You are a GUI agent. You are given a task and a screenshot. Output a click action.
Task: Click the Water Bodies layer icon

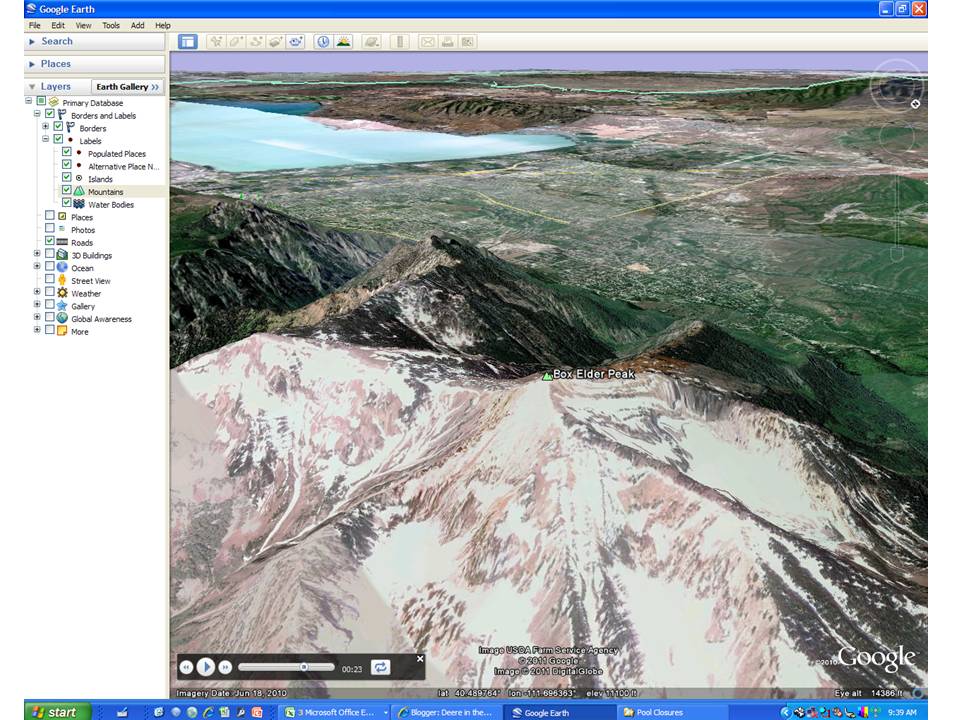79,204
